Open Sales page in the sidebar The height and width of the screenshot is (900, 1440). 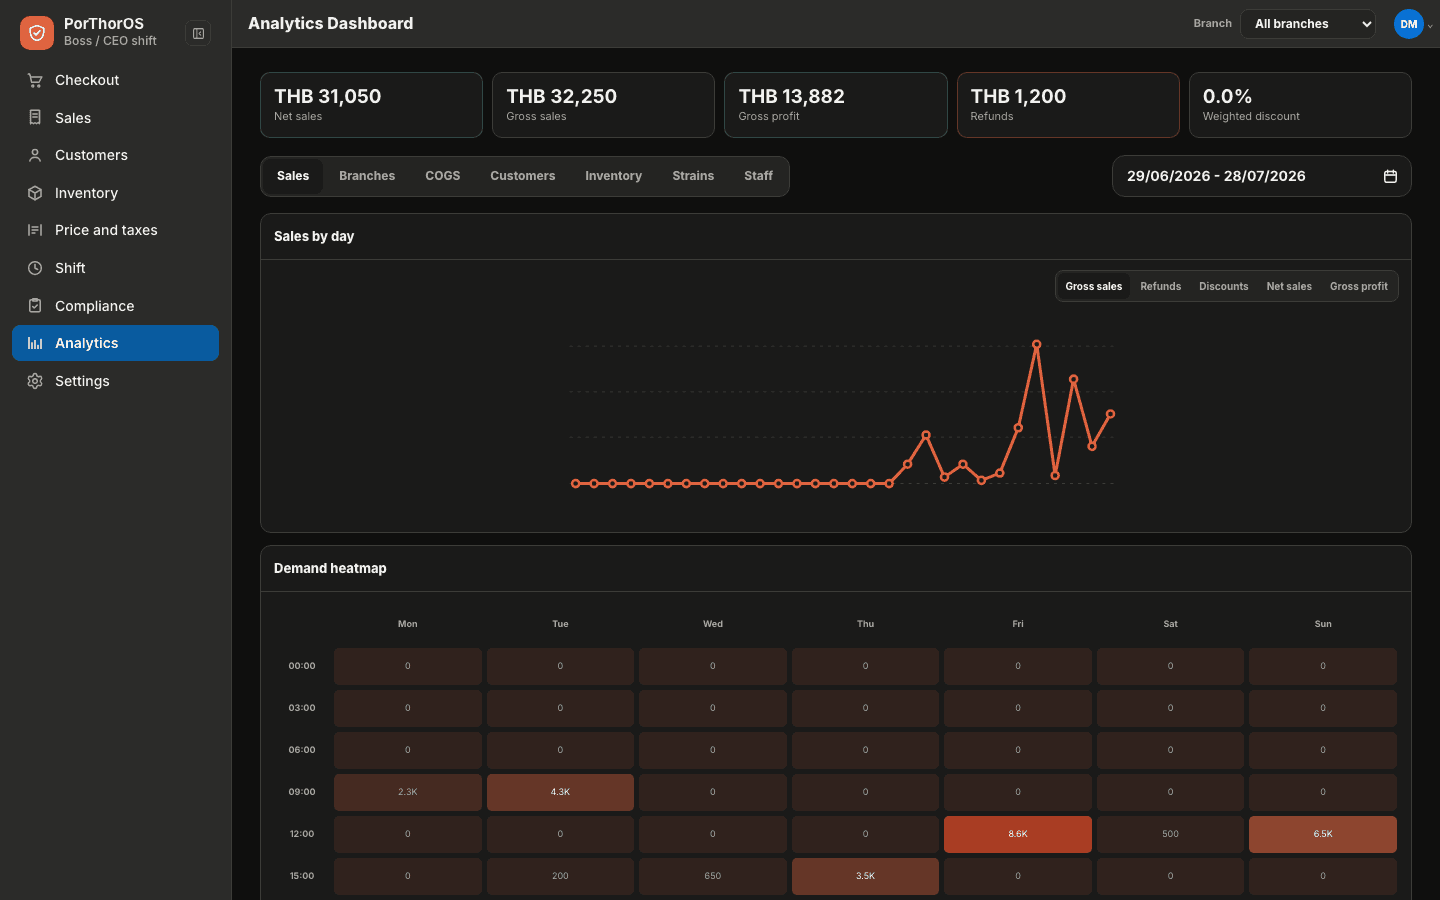[115, 118]
